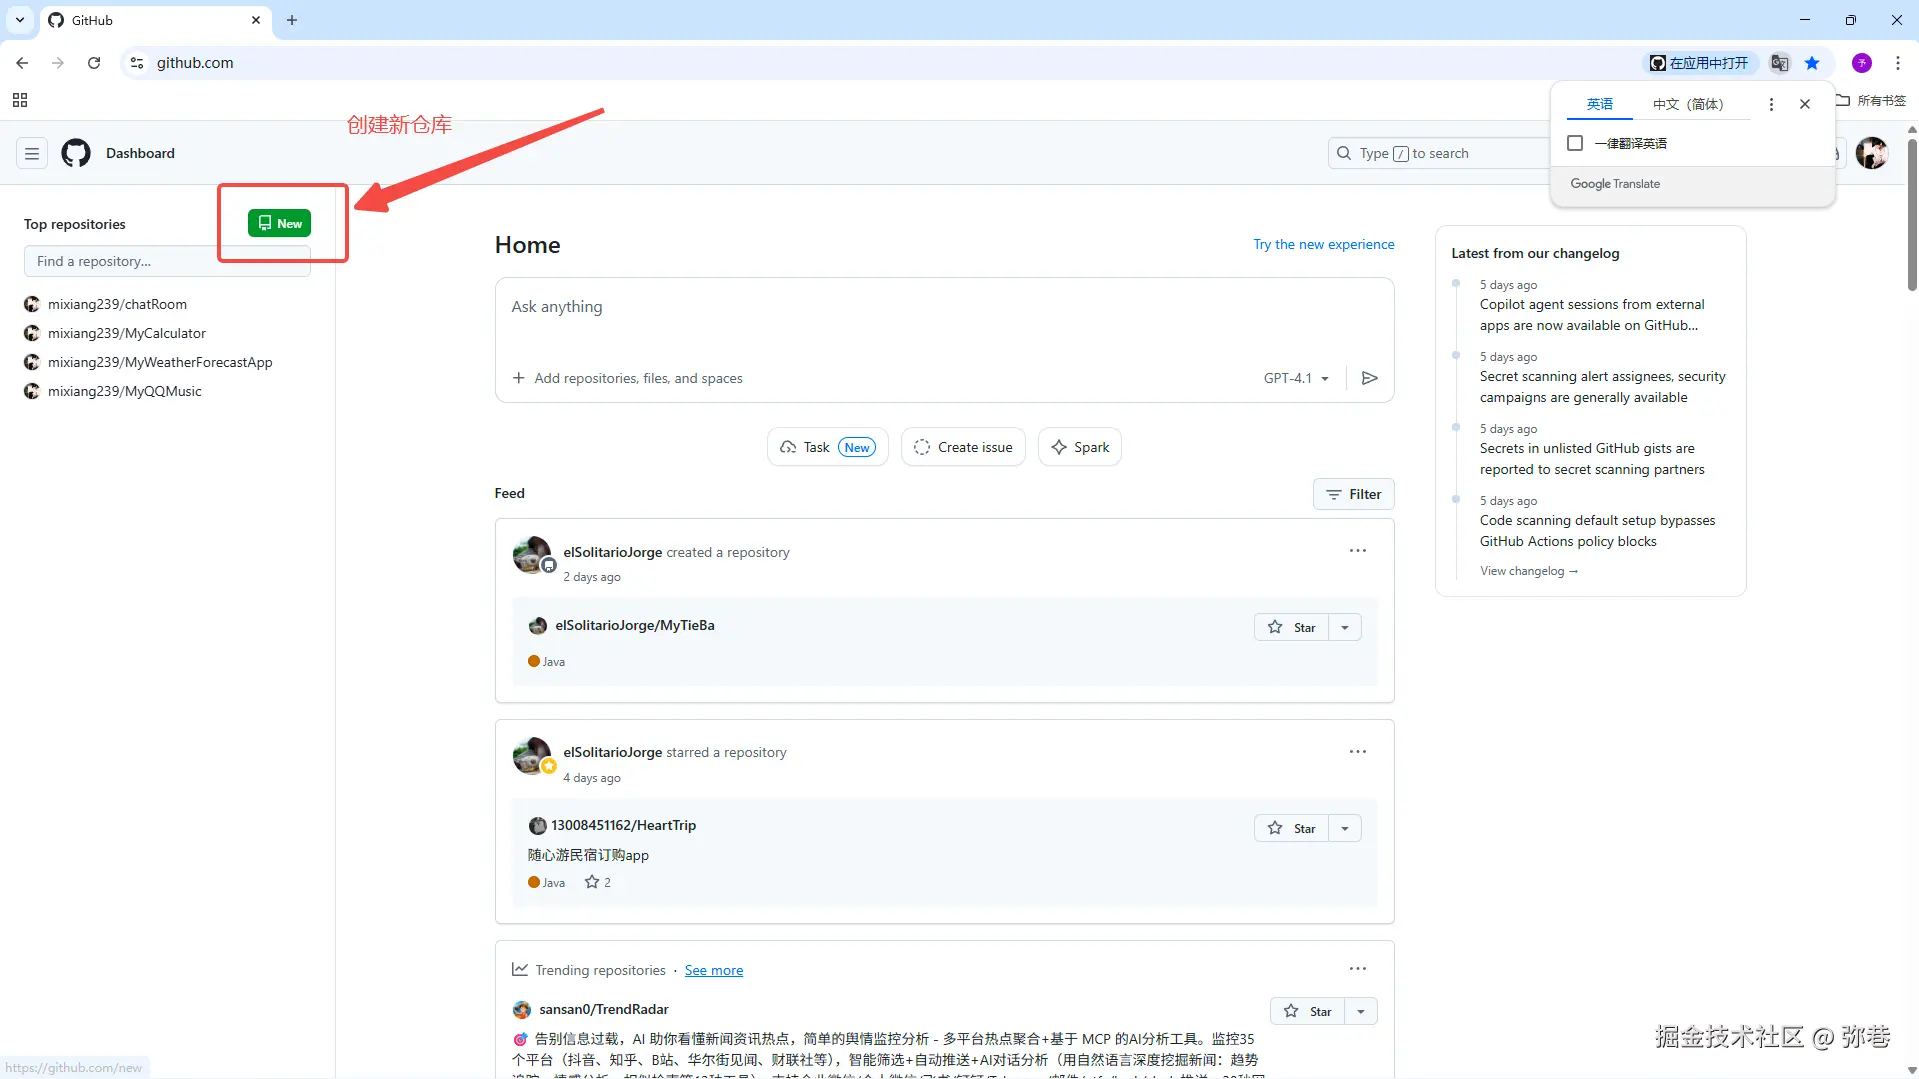Open the GPT-4.1 model dropdown
Image resolution: width=1919 pixels, height=1079 pixels.
pos(1296,378)
